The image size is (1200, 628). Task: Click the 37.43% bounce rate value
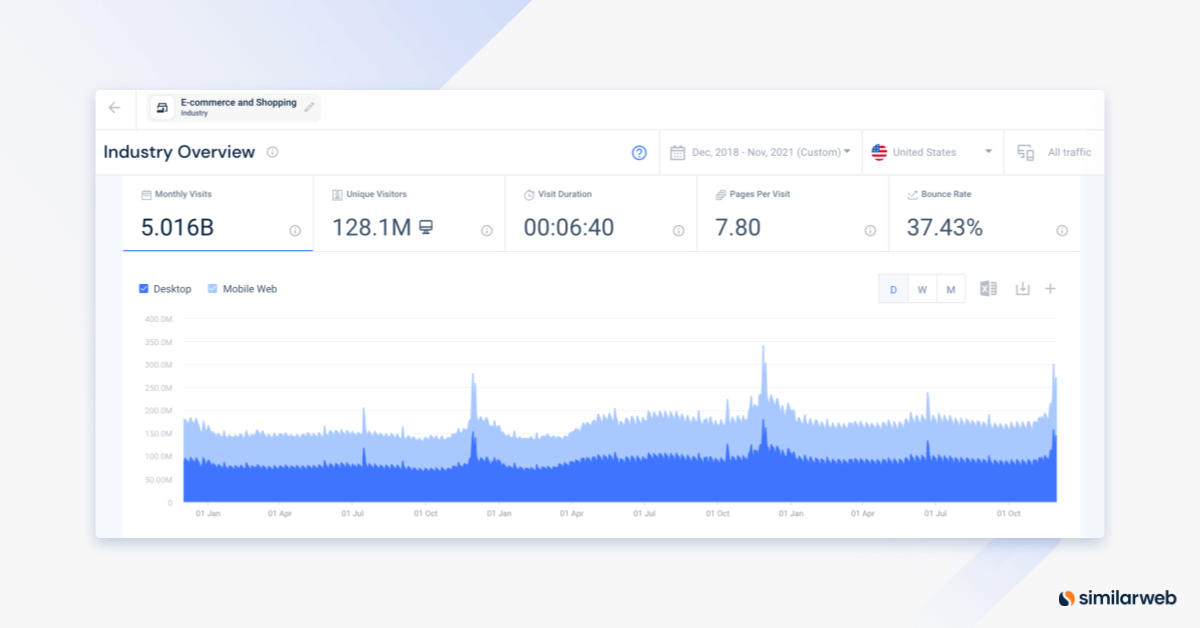(x=945, y=227)
